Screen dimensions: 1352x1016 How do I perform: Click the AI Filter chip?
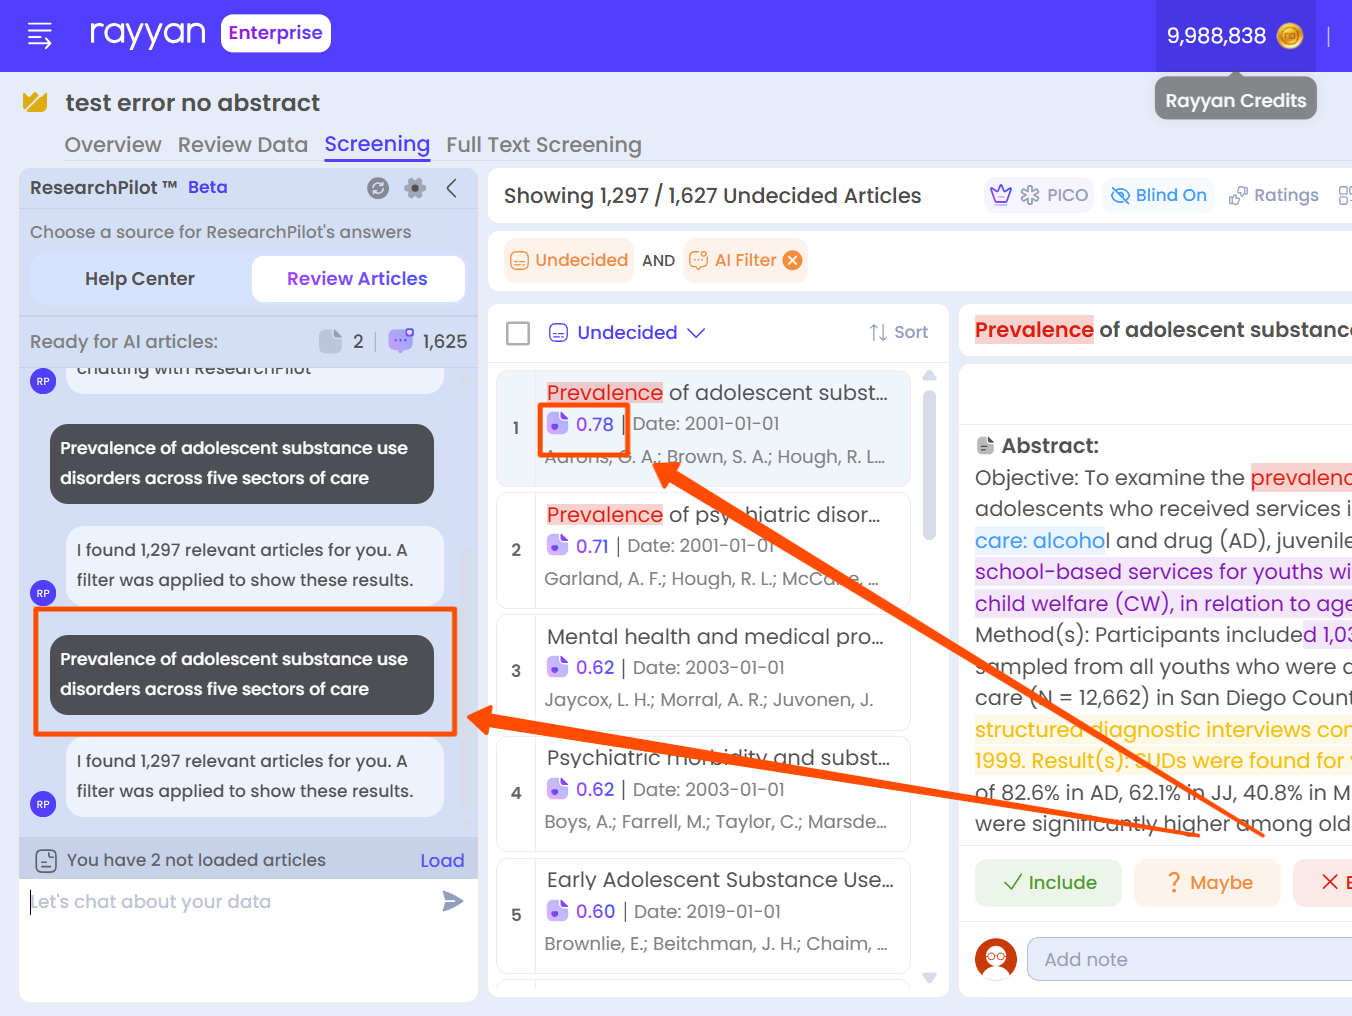[x=745, y=260]
